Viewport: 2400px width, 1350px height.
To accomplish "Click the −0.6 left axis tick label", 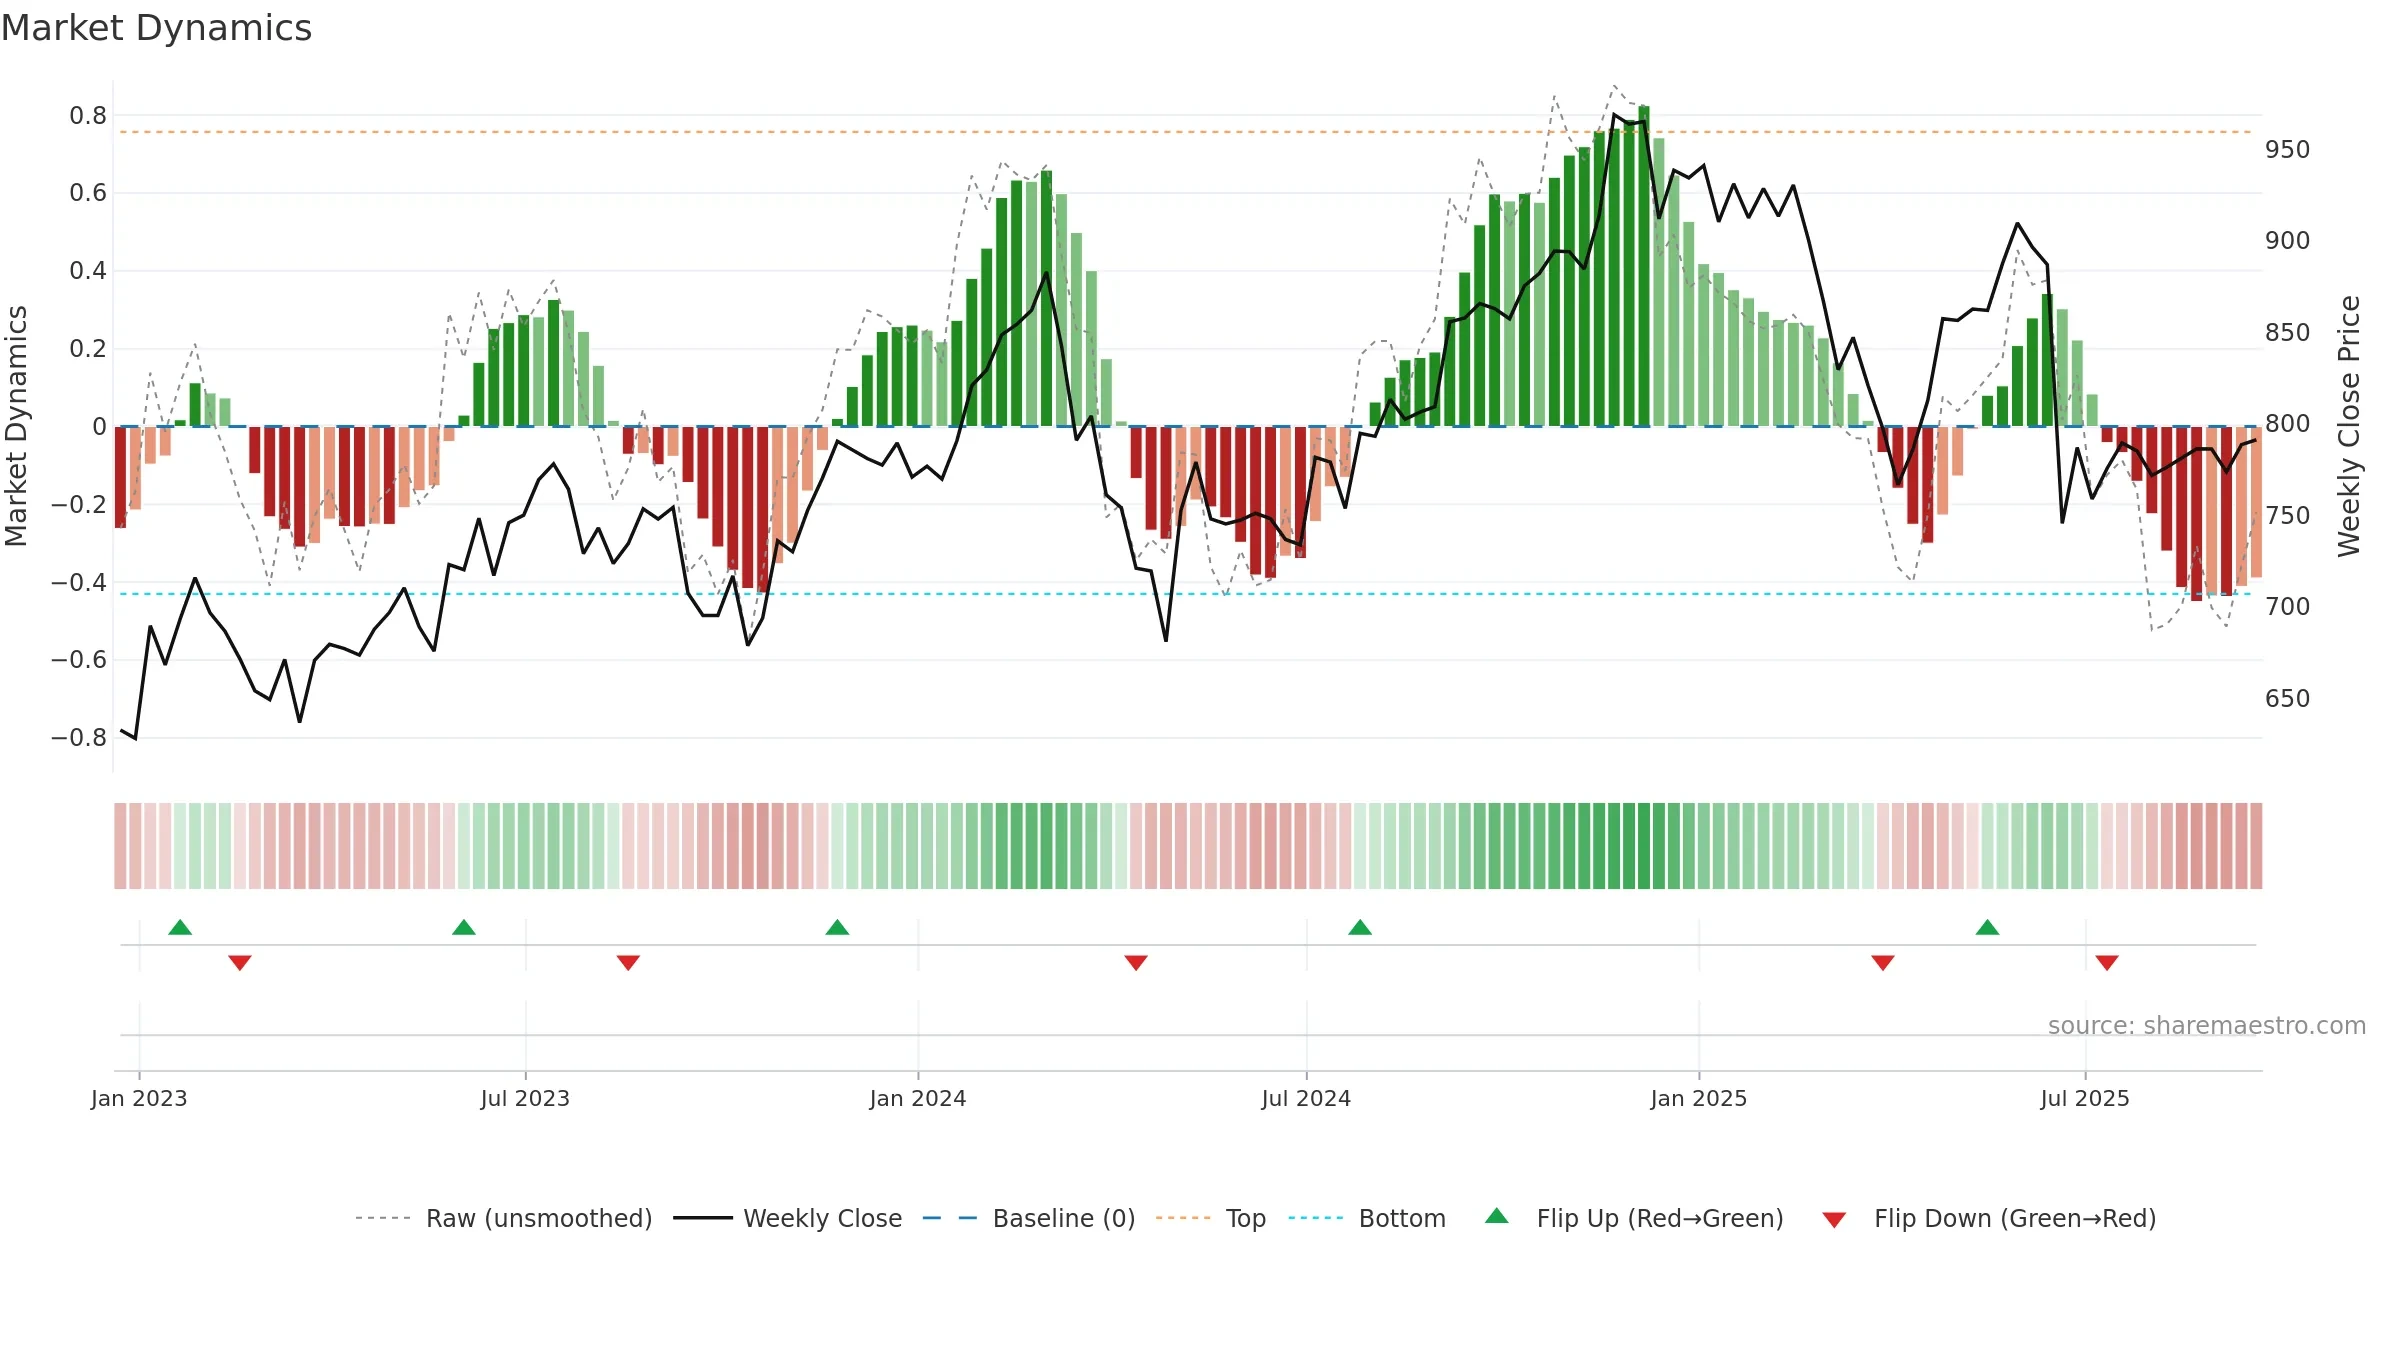I will [x=79, y=660].
